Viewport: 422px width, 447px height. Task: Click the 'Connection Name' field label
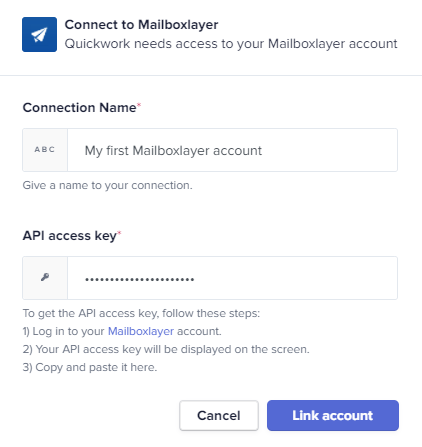79,108
